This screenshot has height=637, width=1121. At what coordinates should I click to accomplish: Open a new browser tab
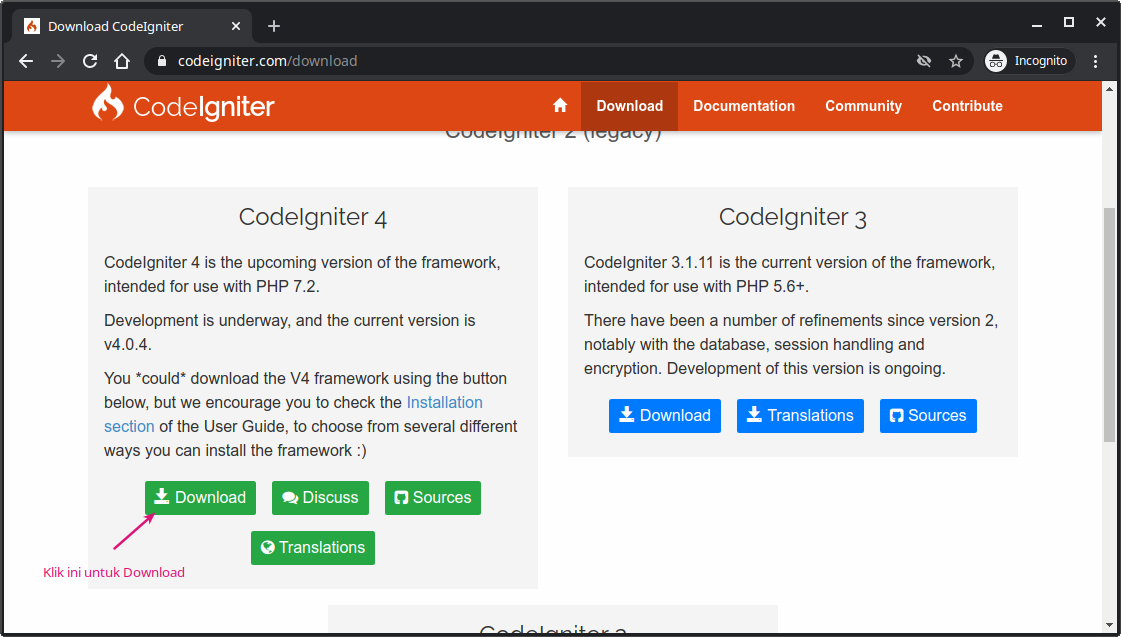274,25
